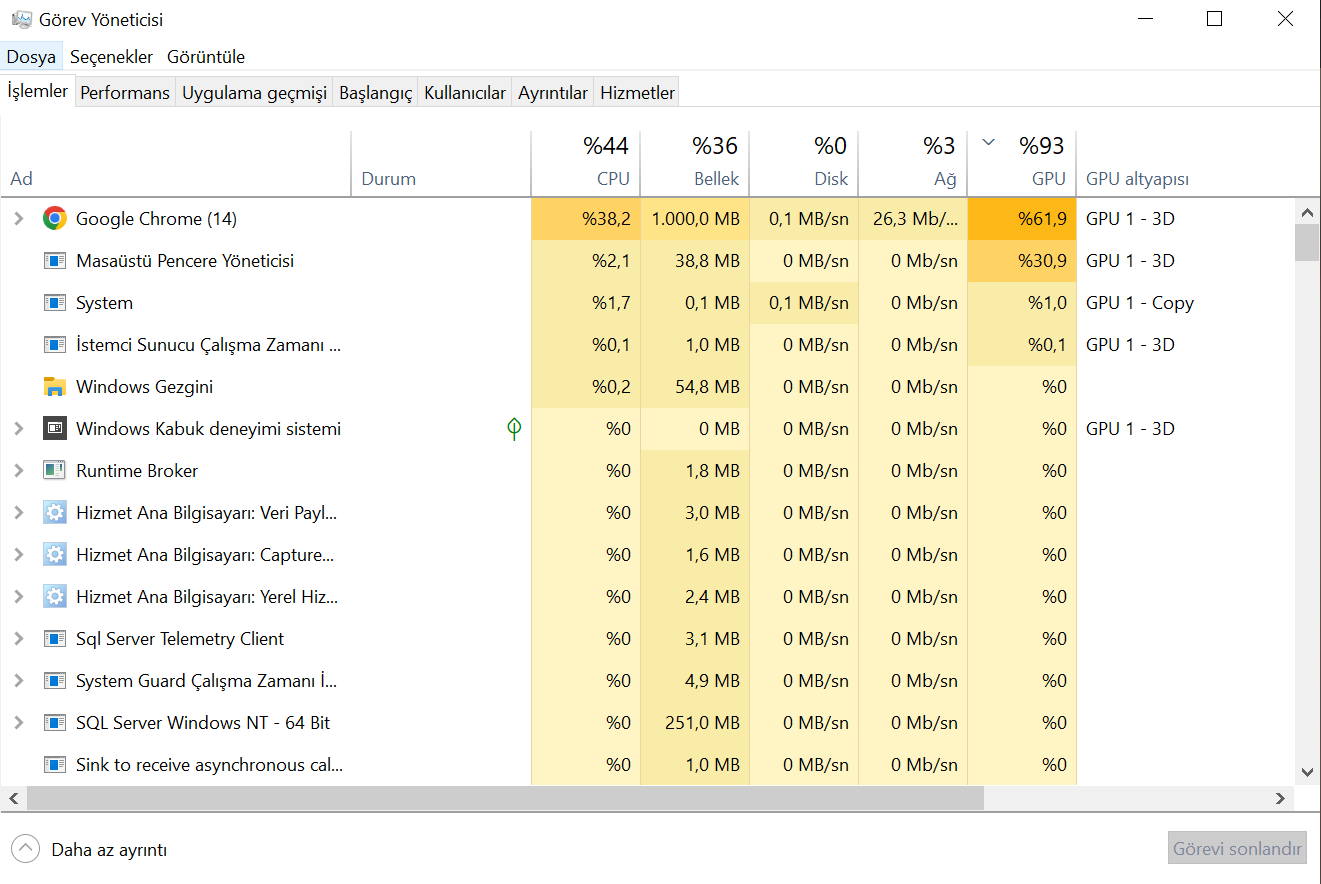Collapse details with the Daha az ayrıntı arrow
The height and width of the screenshot is (884, 1321).
[x=25, y=850]
